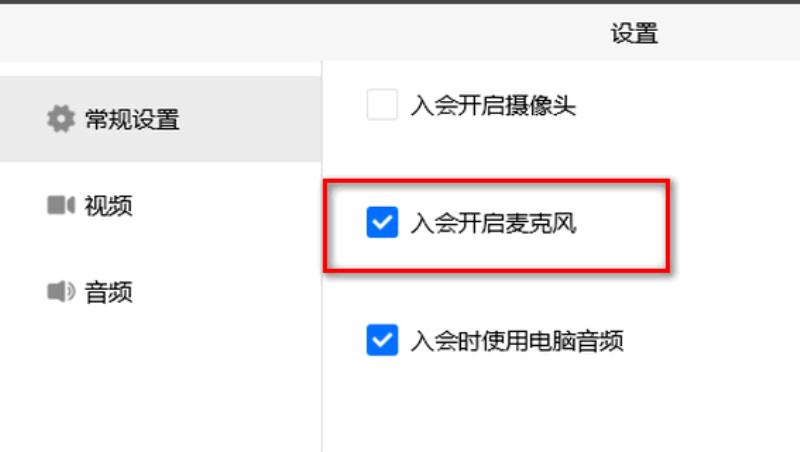Click the video camera icon beside 视频
Screen dimensions: 800x452
click(61, 205)
